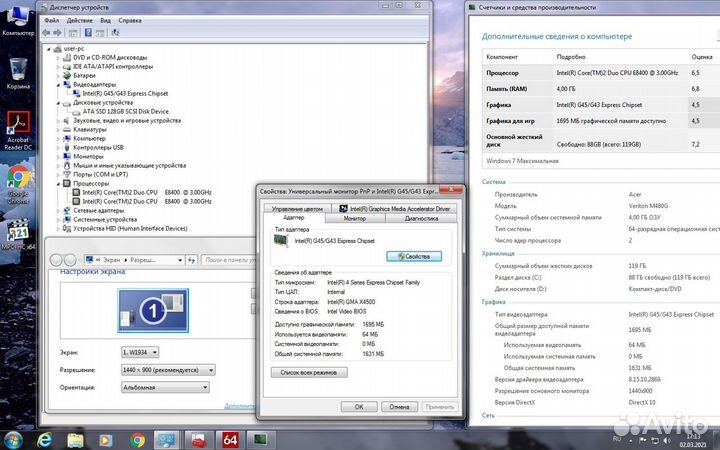Open Google Chrome desktop icon
Image resolution: width=720 pixels, height=450 pixels.
click(x=18, y=184)
